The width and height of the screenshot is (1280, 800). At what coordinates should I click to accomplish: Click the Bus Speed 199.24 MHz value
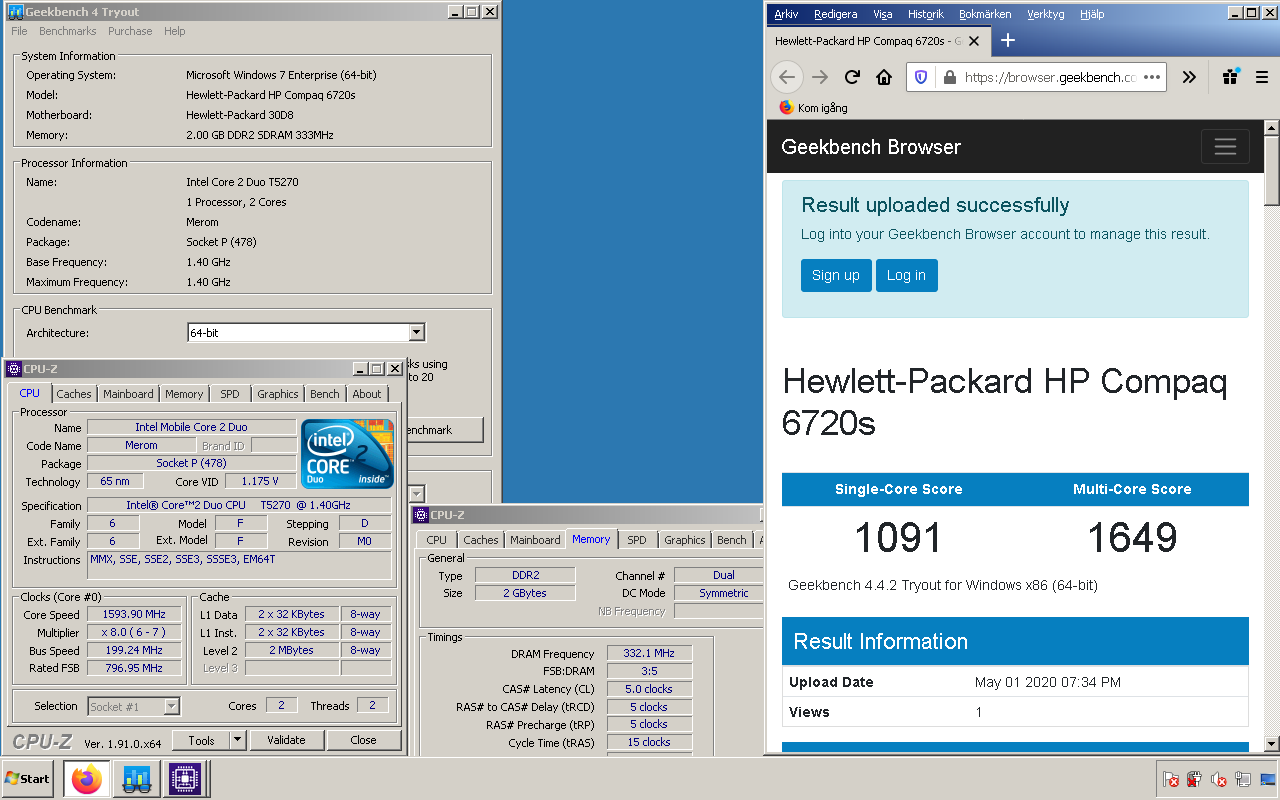(x=134, y=651)
